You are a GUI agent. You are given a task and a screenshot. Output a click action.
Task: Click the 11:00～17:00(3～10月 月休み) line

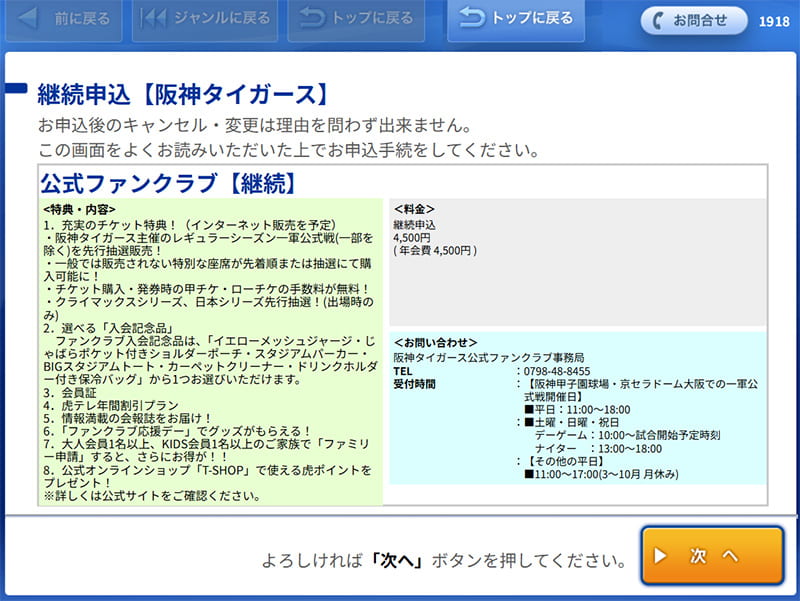602,474
